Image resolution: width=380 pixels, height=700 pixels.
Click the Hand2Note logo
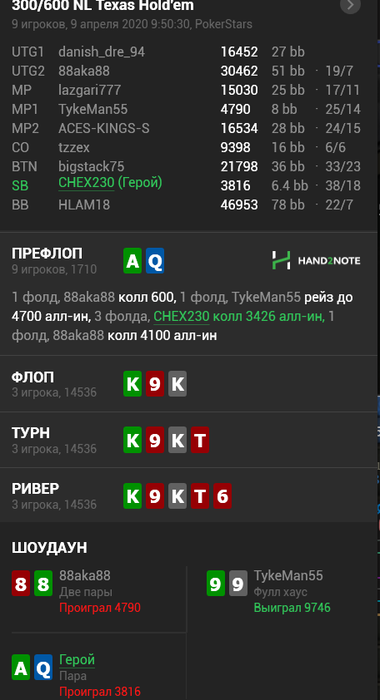pos(316,260)
